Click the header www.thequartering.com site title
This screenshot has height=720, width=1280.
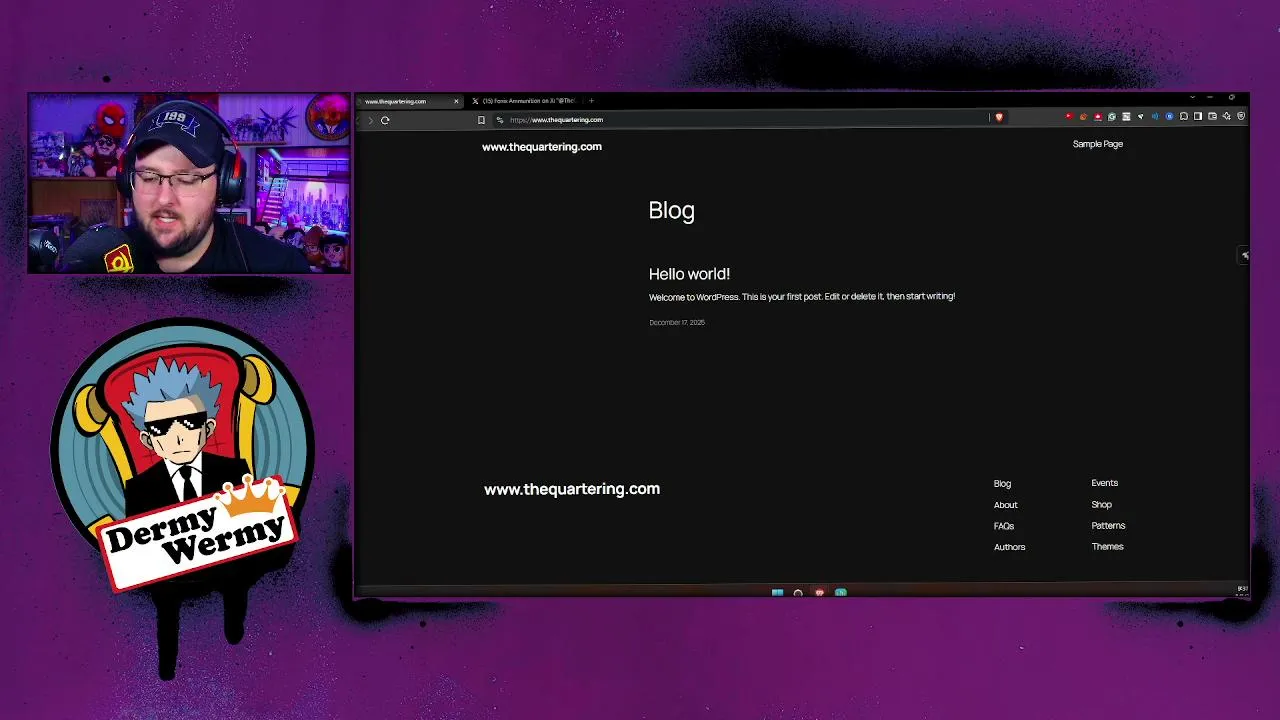[x=542, y=147]
